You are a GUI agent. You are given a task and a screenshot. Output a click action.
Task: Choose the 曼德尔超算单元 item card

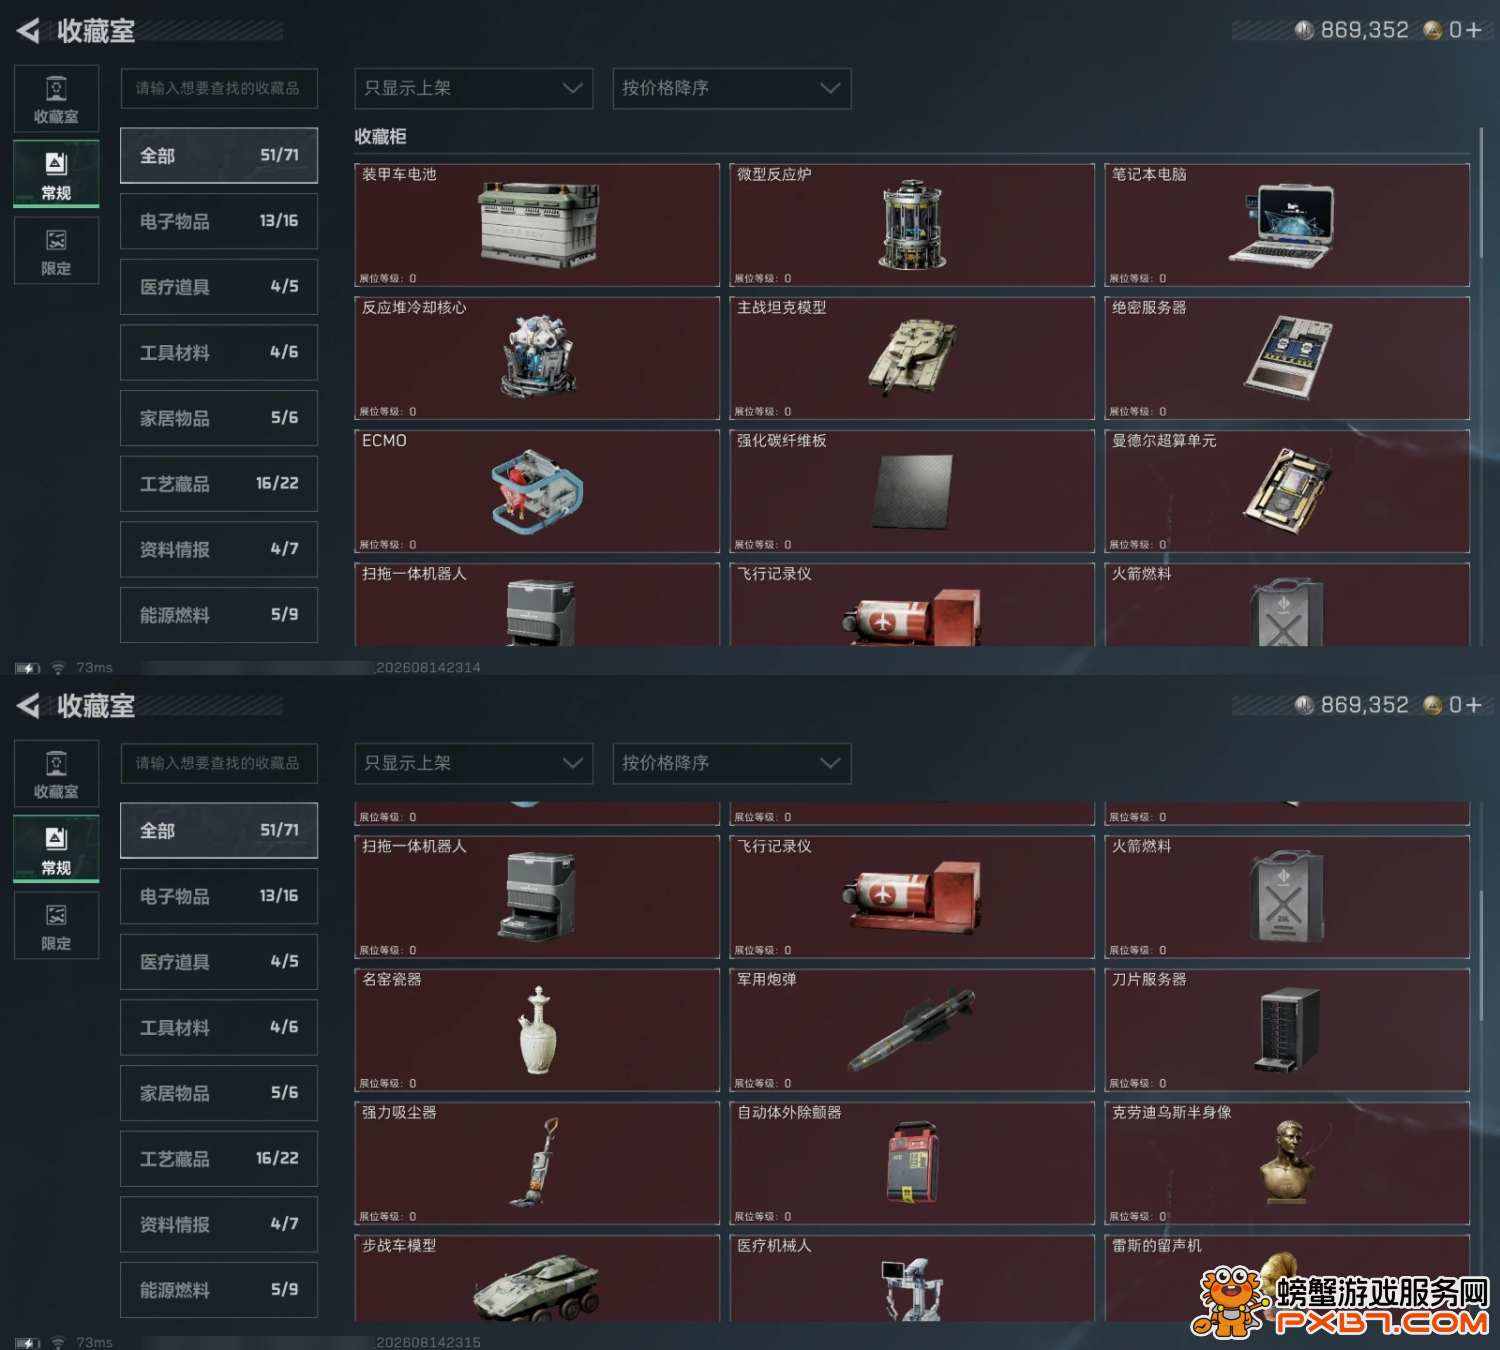click(x=1287, y=491)
